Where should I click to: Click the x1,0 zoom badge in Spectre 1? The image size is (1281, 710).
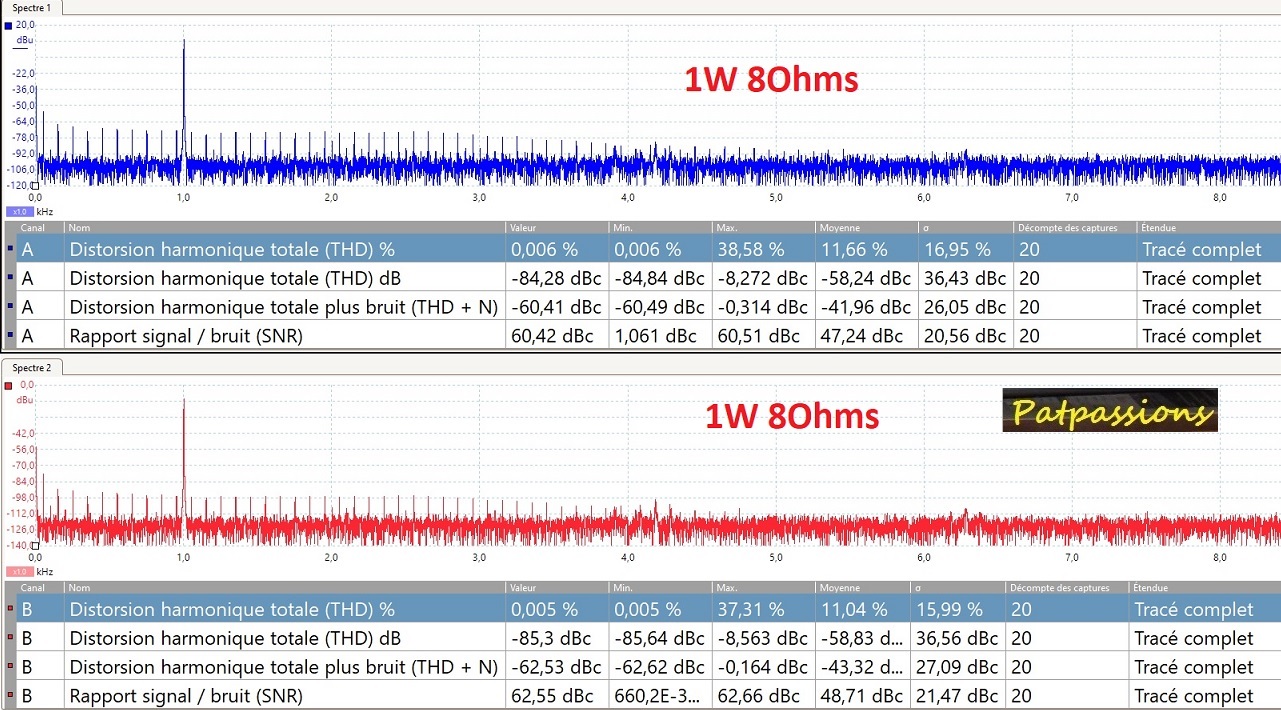click(x=19, y=212)
